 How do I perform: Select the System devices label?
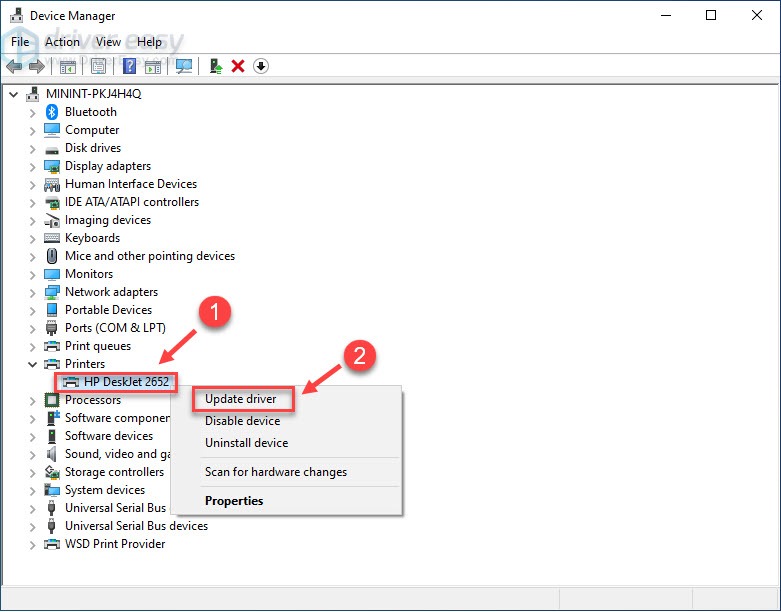point(105,490)
